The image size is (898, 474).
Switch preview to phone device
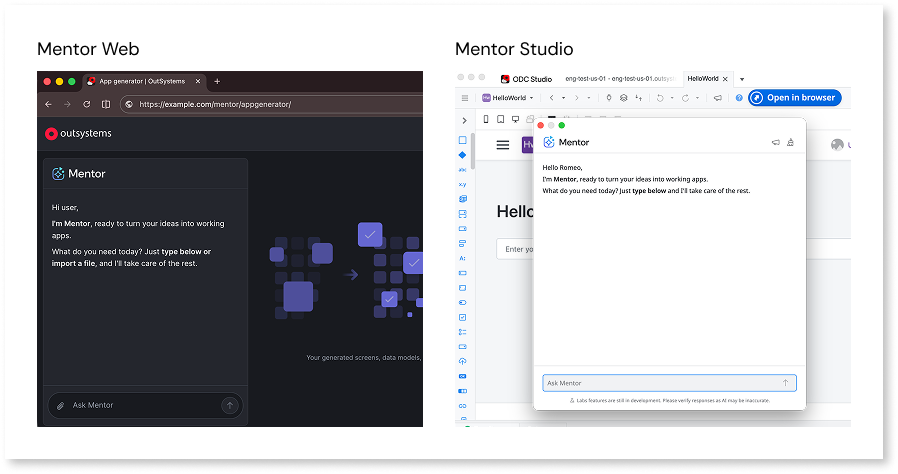tap(486, 119)
